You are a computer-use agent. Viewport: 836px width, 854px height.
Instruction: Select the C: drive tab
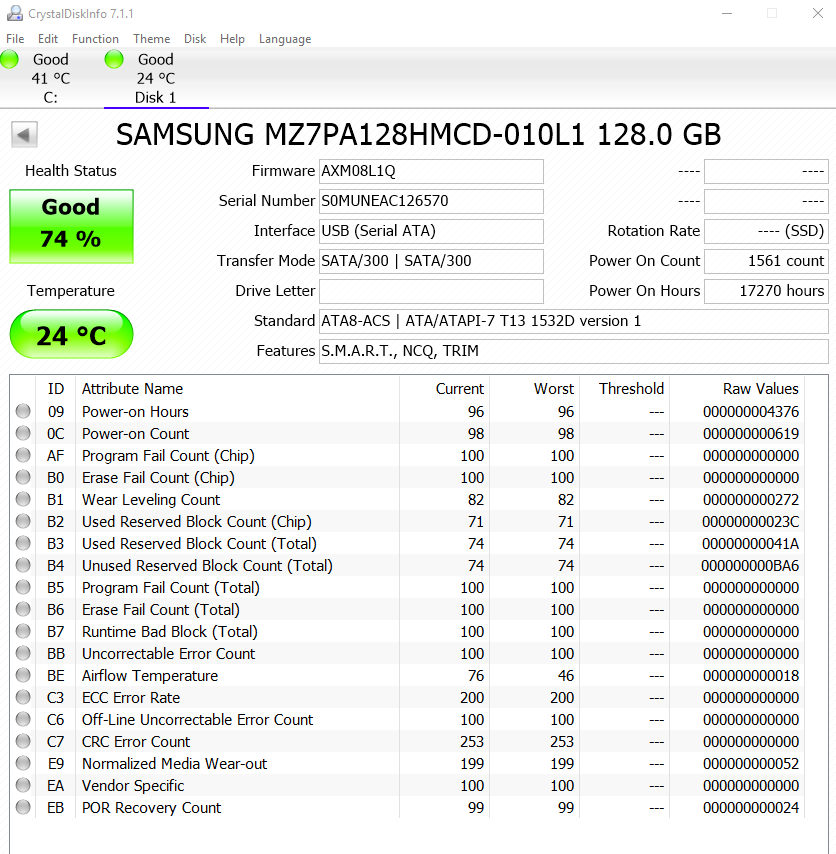[x=51, y=78]
